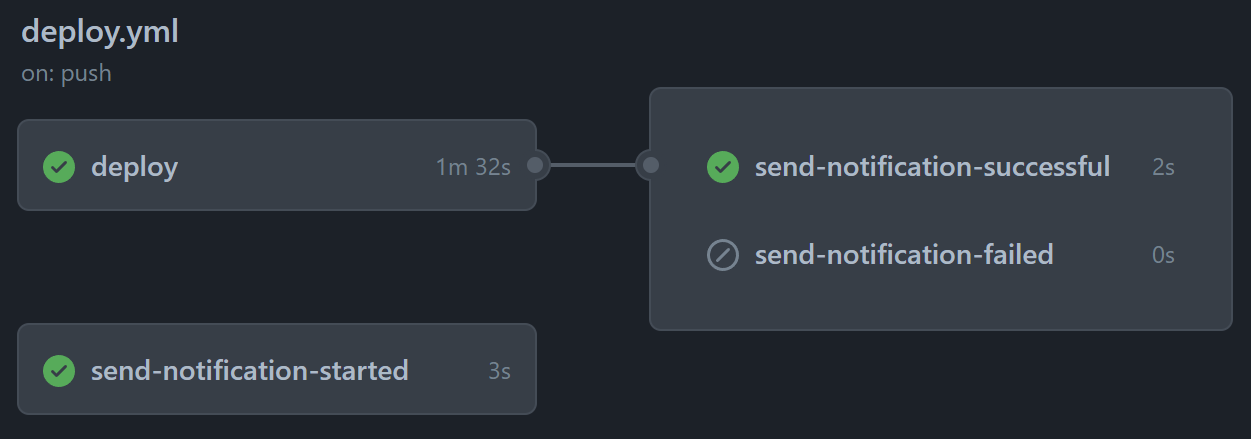Click the "on: push" trigger text

pos(66,74)
